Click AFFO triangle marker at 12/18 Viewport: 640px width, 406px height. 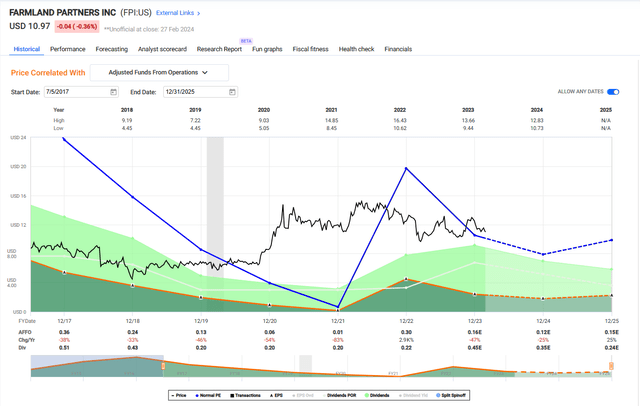(133, 286)
